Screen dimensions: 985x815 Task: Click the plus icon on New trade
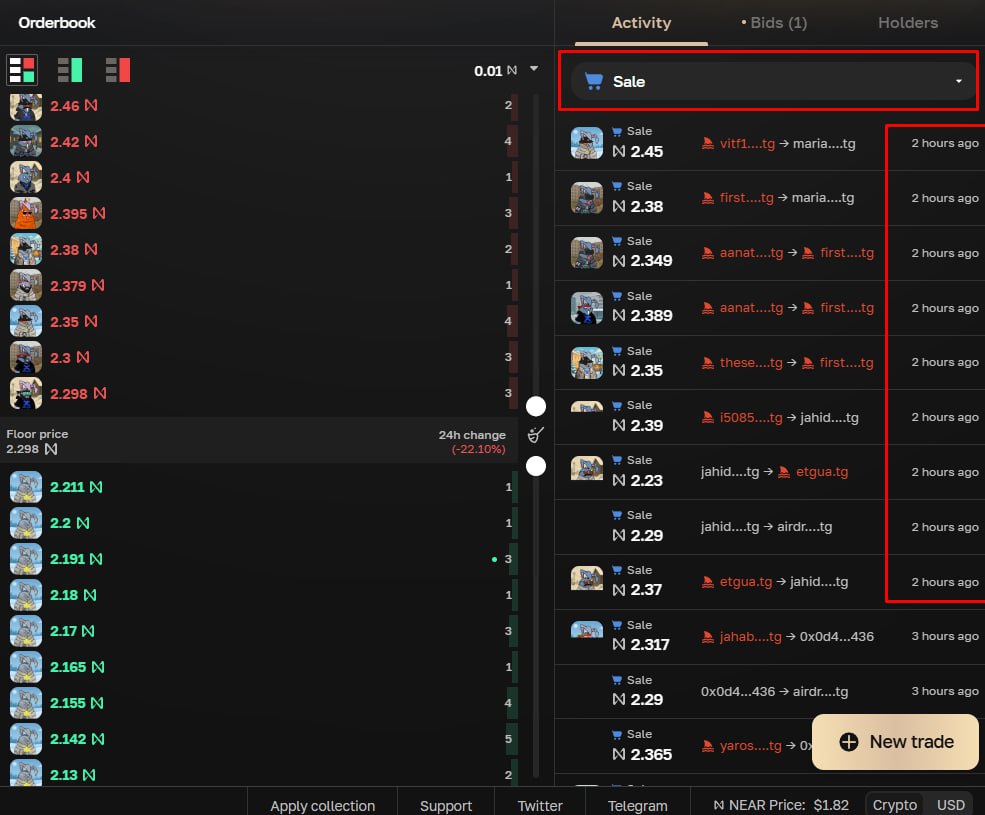pos(849,741)
